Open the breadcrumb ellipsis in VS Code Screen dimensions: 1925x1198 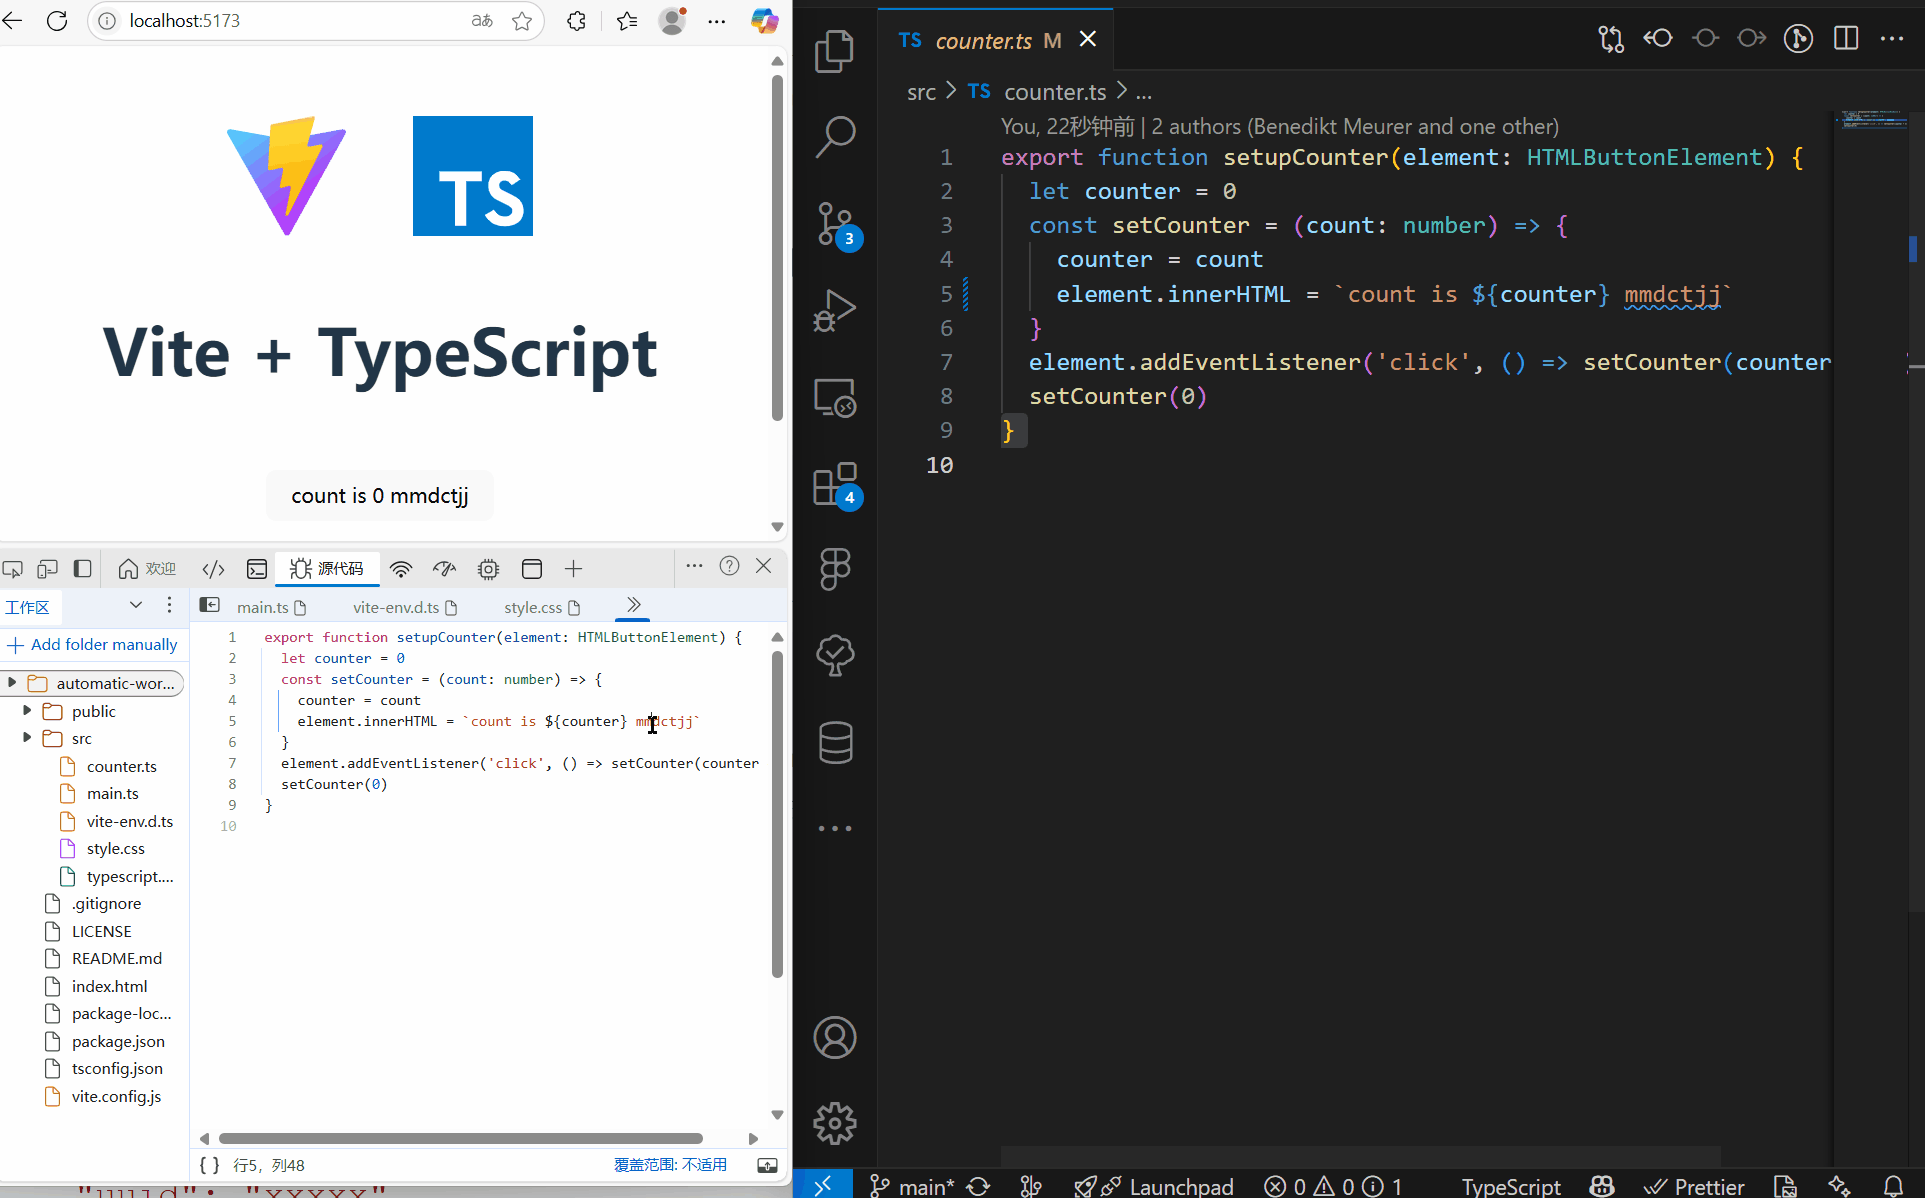coord(1144,93)
